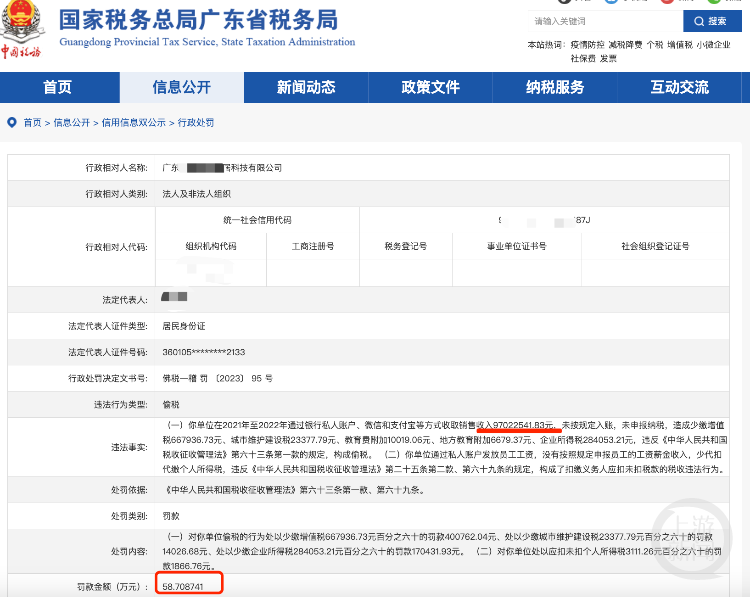Click the 信用信息双公示 breadcrumb link
This screenshot has width=750, height=597.
tap(133, 123)
